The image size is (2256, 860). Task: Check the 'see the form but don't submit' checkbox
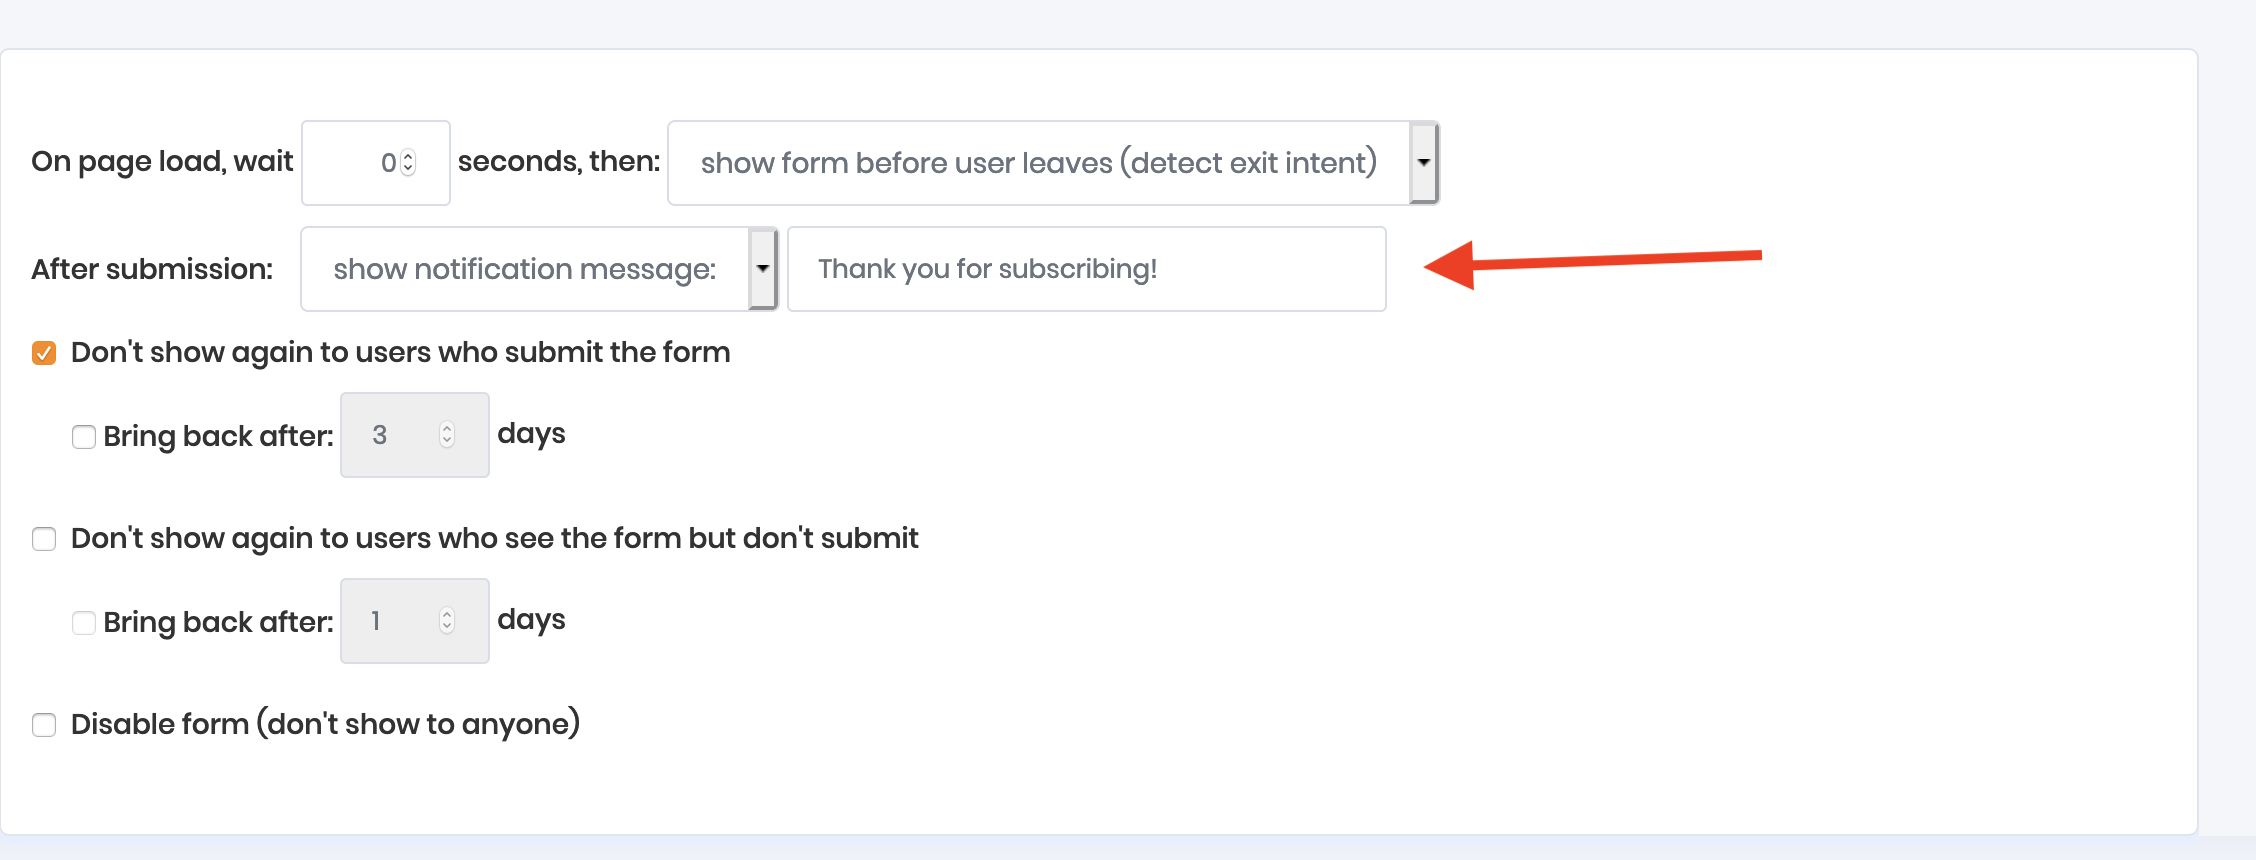[x=44, y=539]
